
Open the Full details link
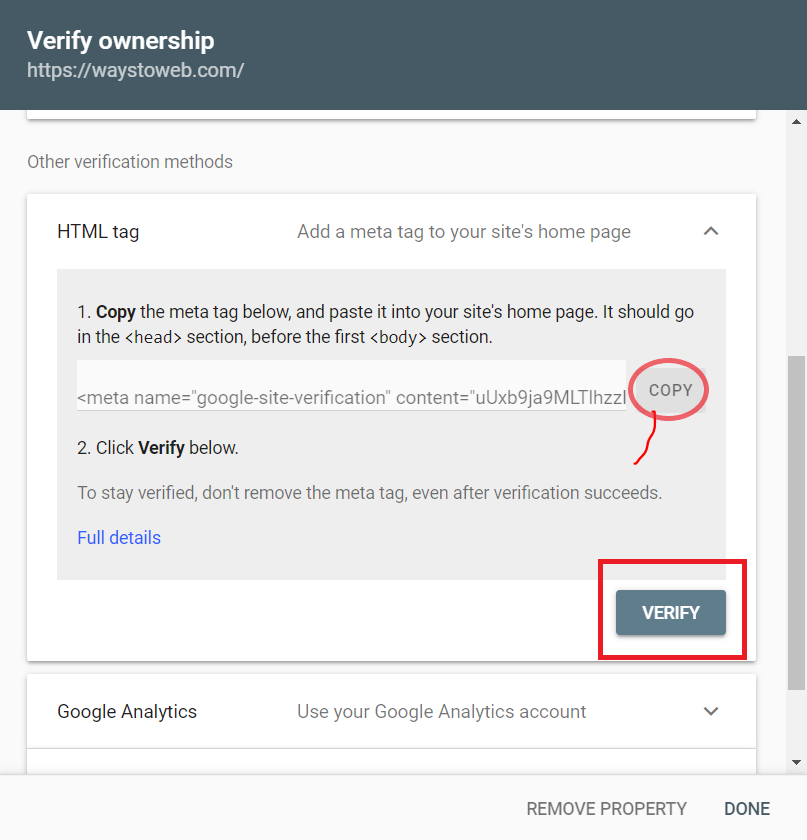pos(119,537)
